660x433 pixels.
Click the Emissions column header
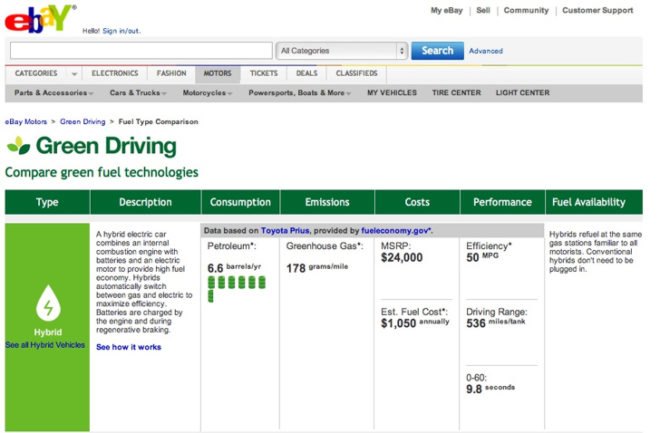tap(327, 202)
